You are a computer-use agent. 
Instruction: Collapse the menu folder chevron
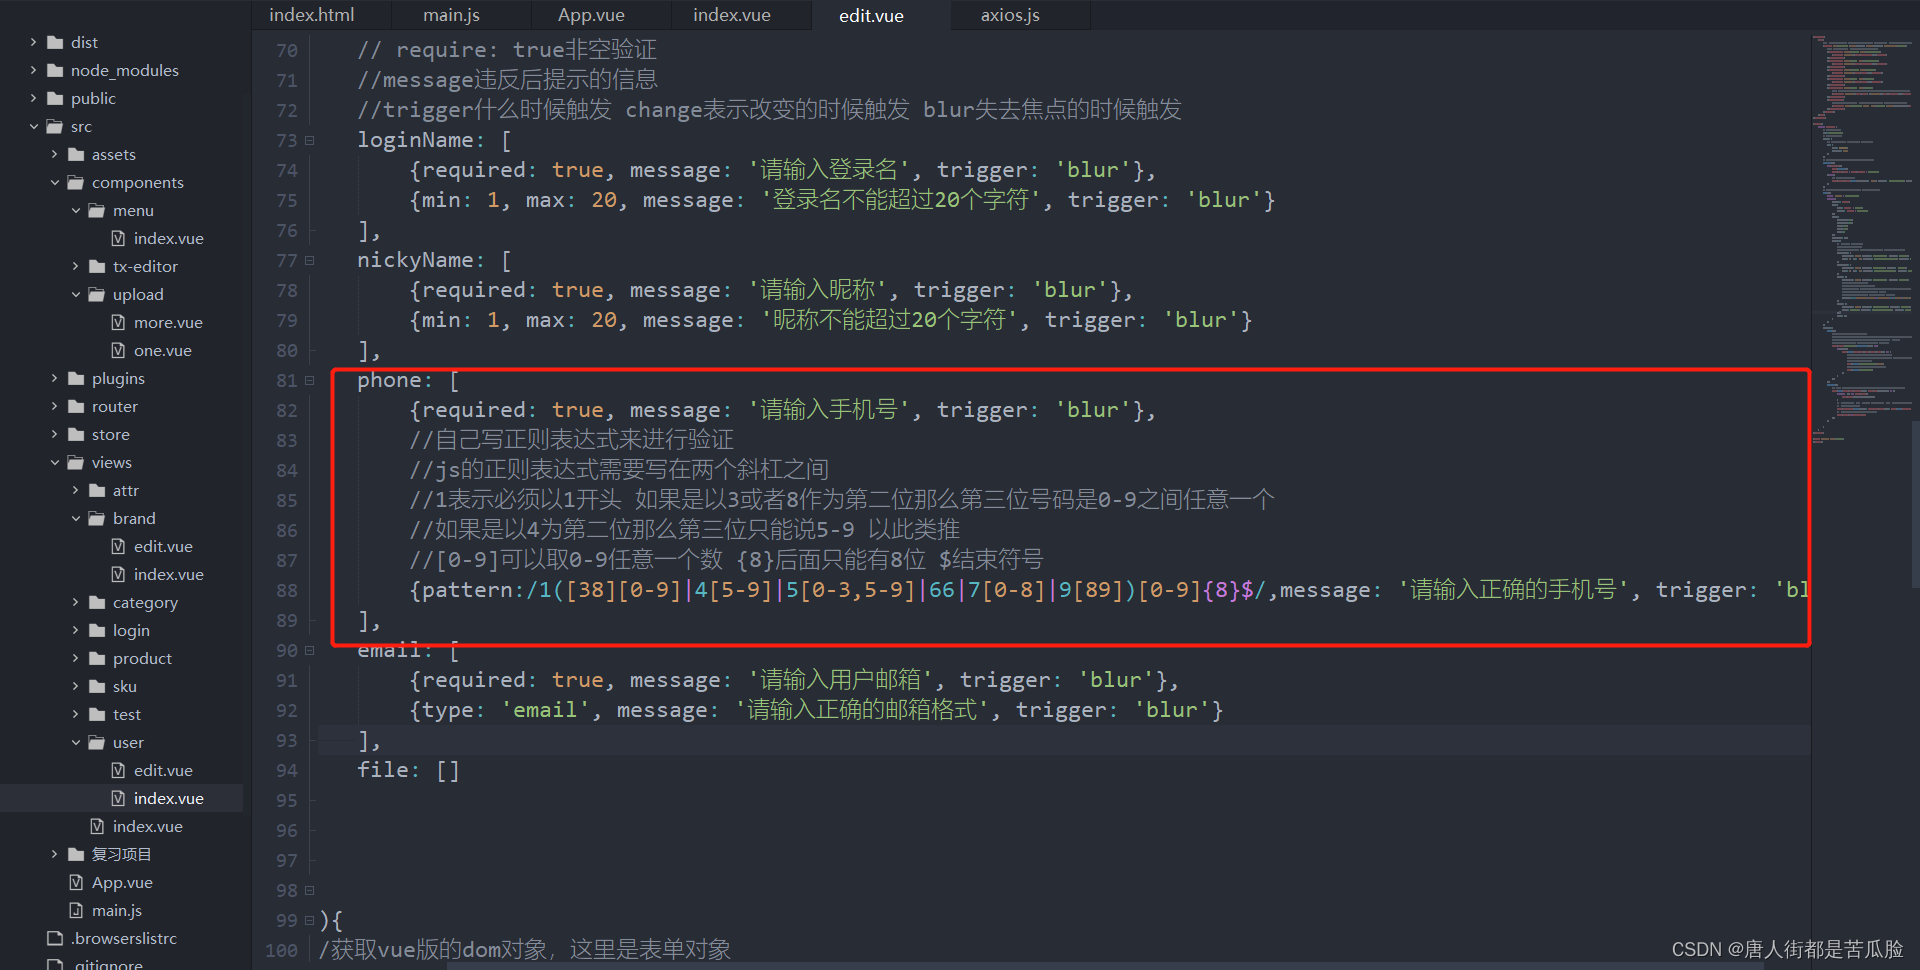[x=75, y=210]
